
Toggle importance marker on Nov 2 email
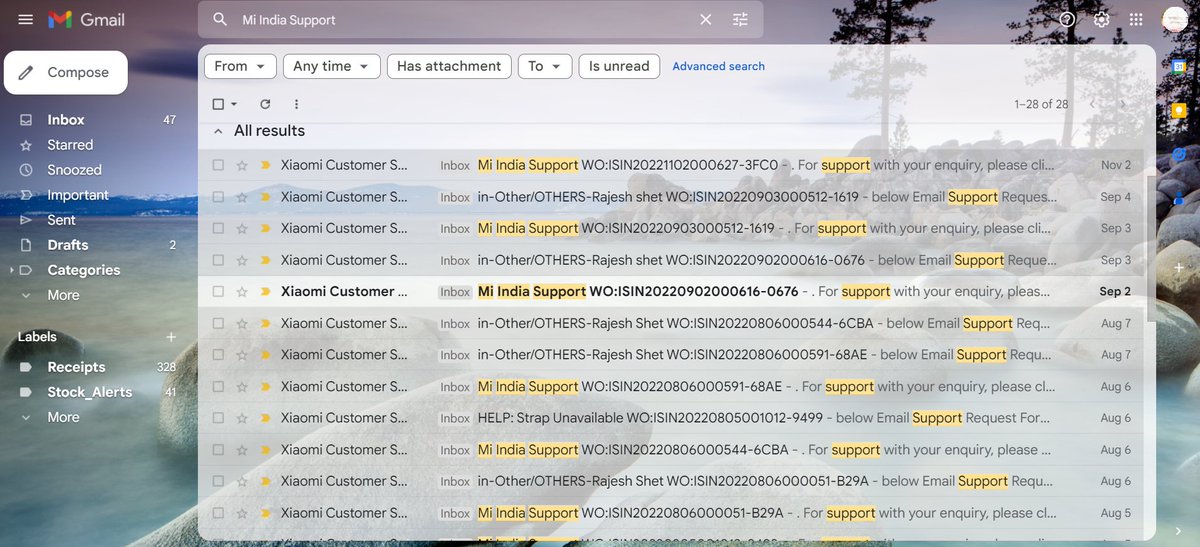click(x=265, y=165)
